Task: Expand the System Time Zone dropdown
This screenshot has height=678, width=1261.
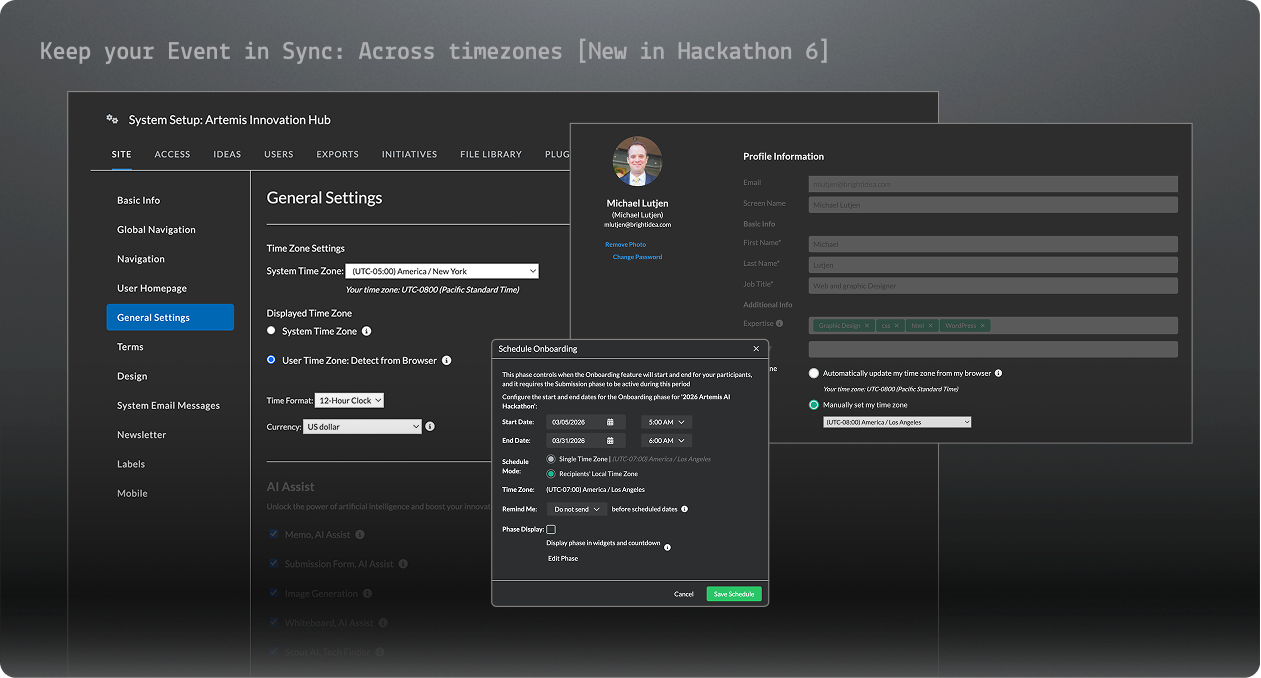Action: [x=443, y=271]
